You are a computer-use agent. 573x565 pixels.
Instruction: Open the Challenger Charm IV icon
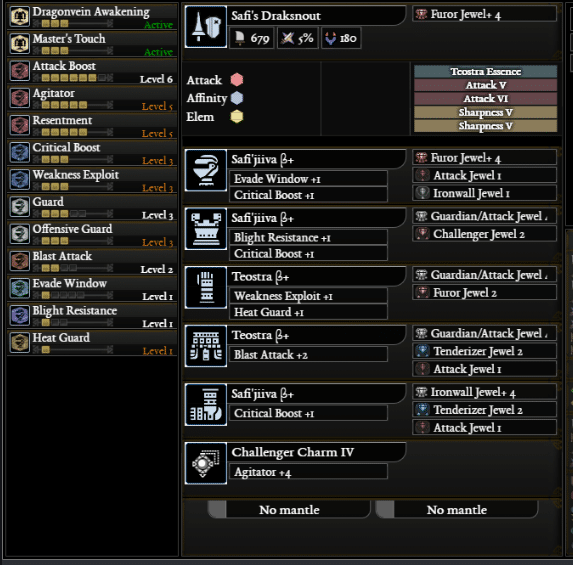[206, 463]
